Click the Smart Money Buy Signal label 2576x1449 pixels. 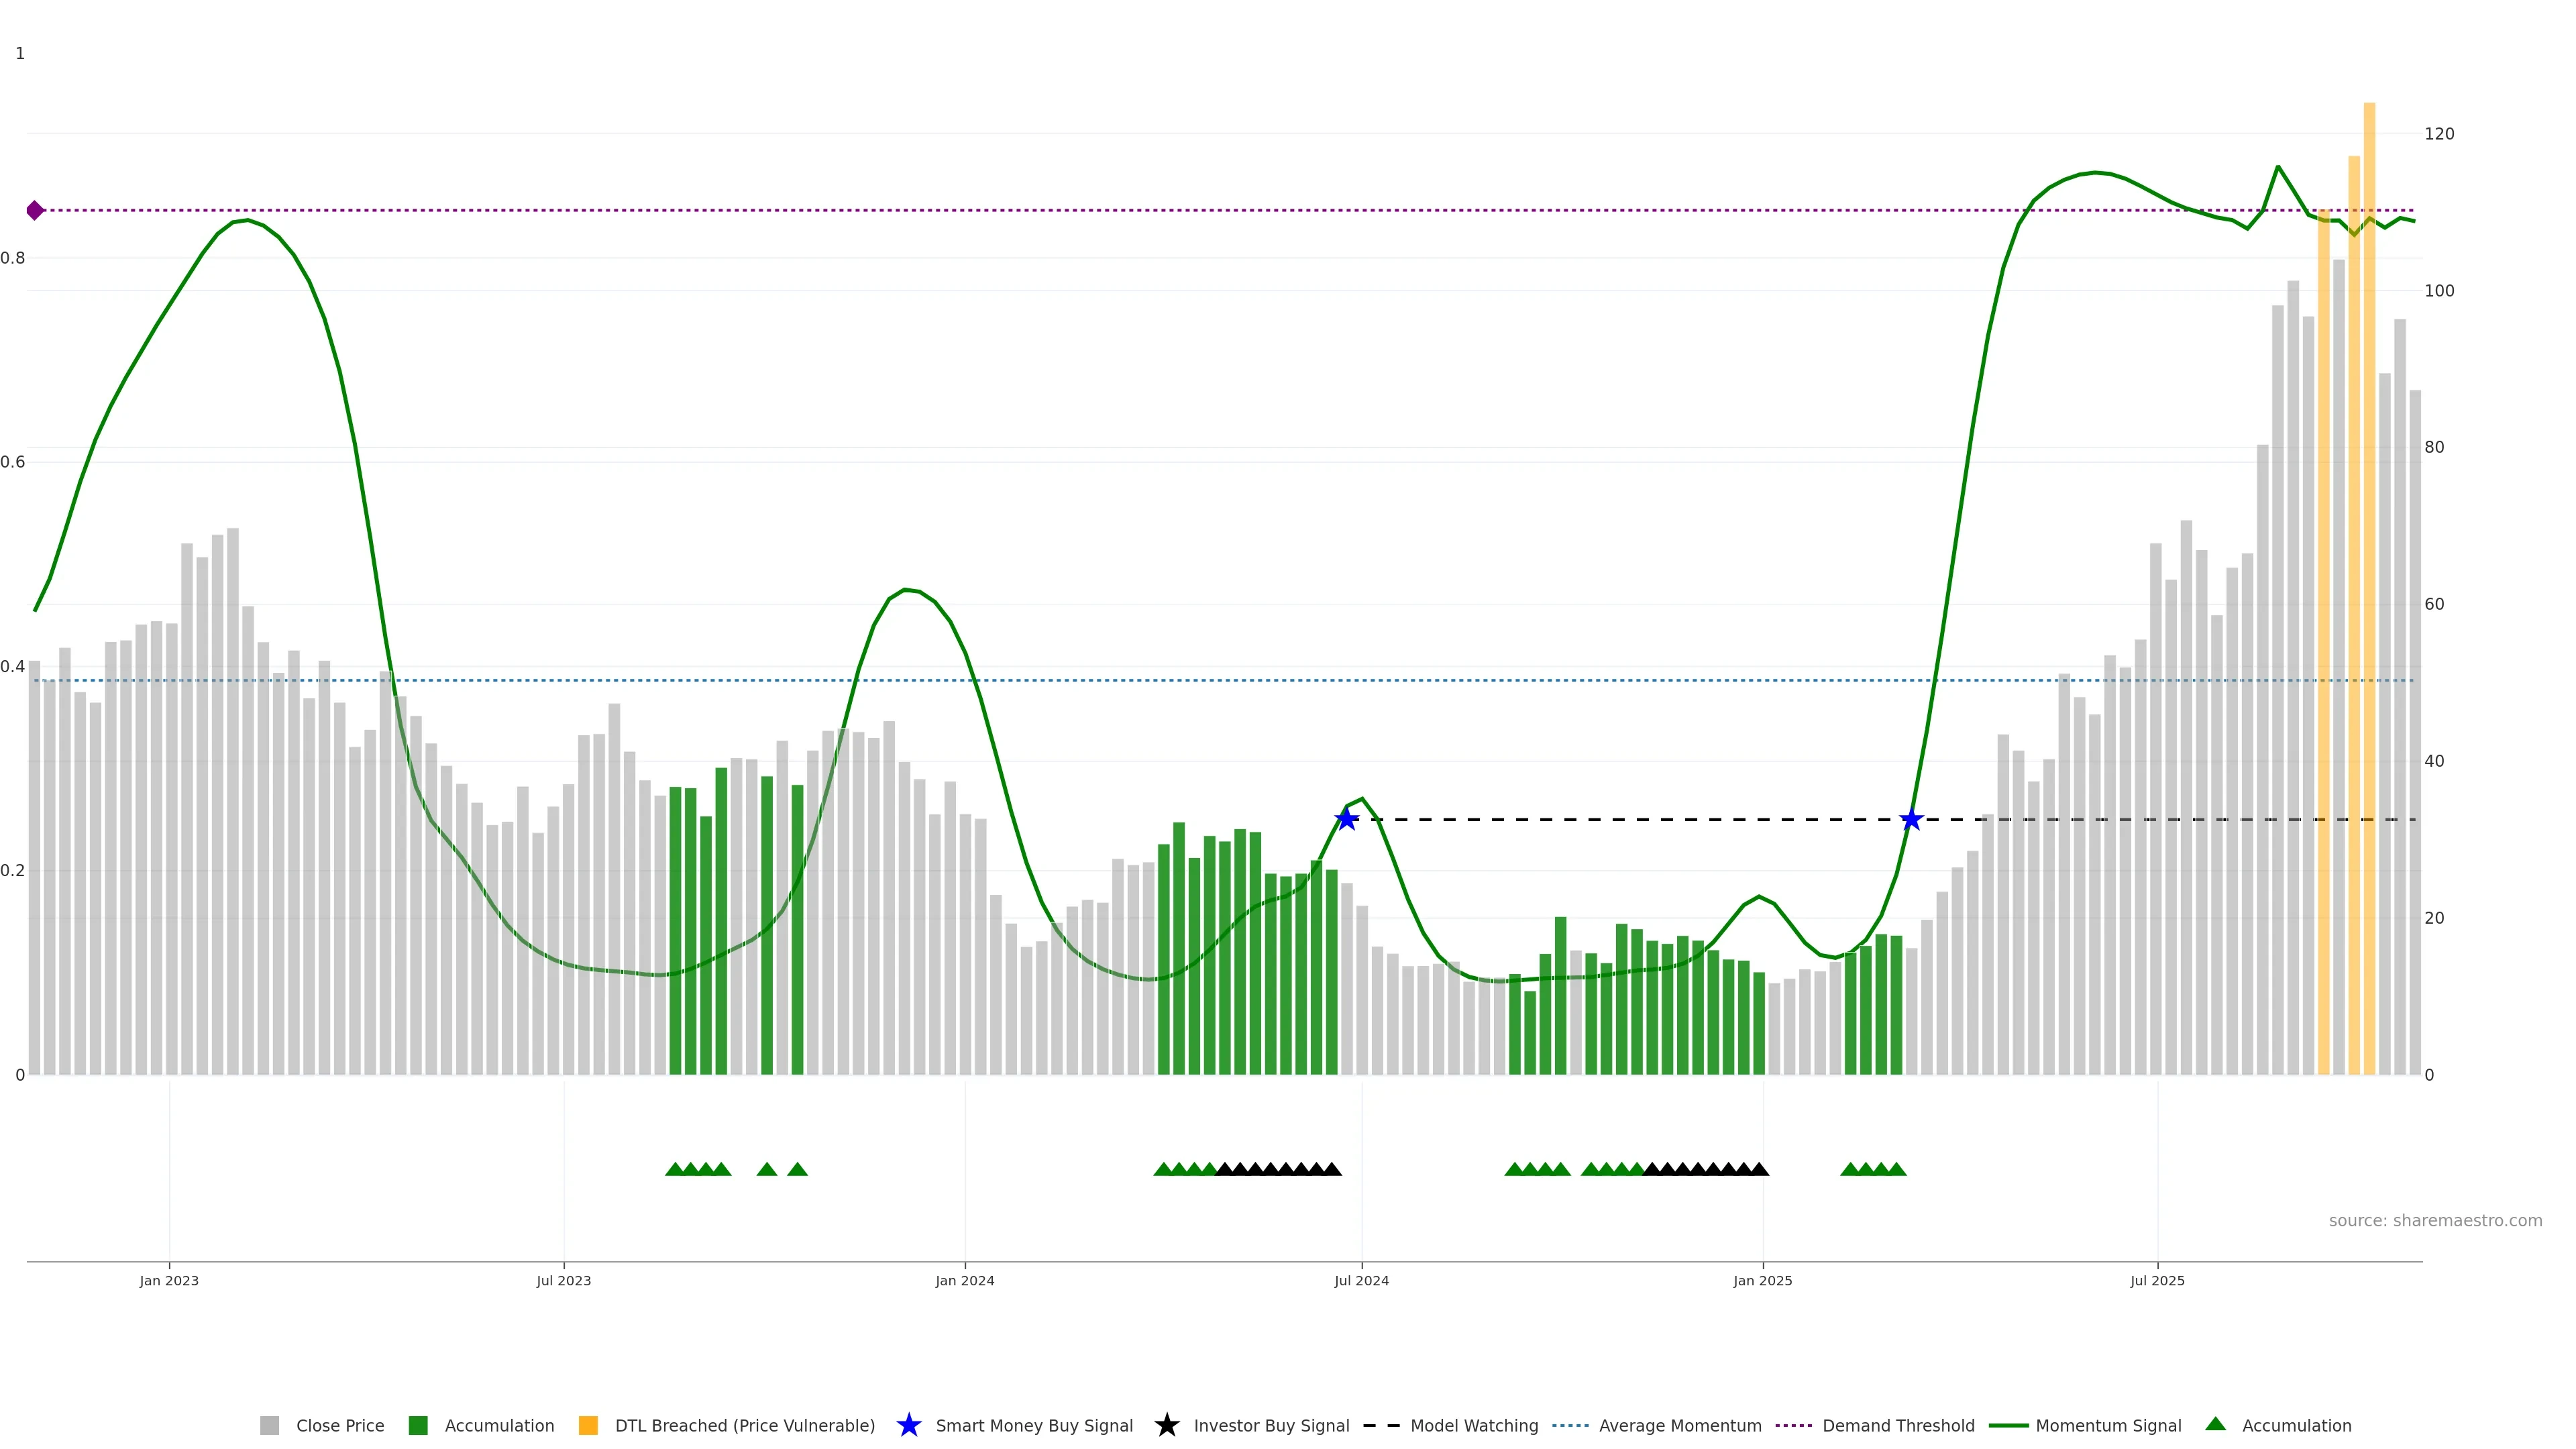pyautogui.click(x=1034, y=1425)
